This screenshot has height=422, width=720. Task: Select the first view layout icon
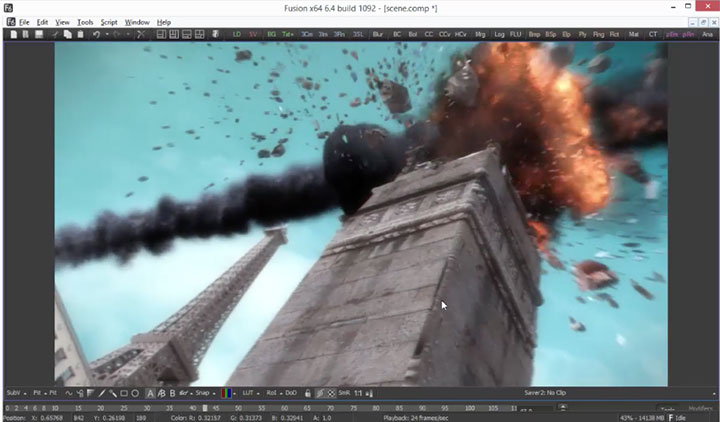click(161, 34)
